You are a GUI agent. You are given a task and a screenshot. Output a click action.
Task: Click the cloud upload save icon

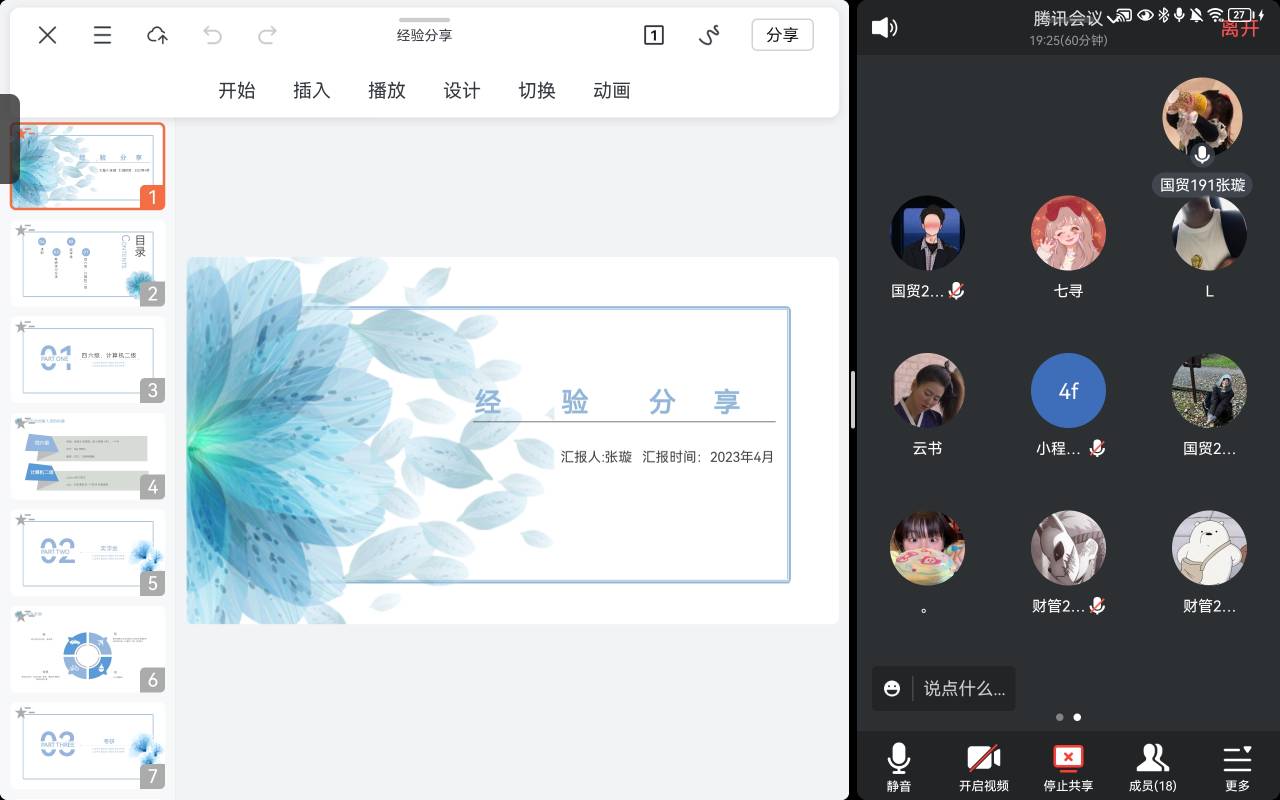pos(157,35)
